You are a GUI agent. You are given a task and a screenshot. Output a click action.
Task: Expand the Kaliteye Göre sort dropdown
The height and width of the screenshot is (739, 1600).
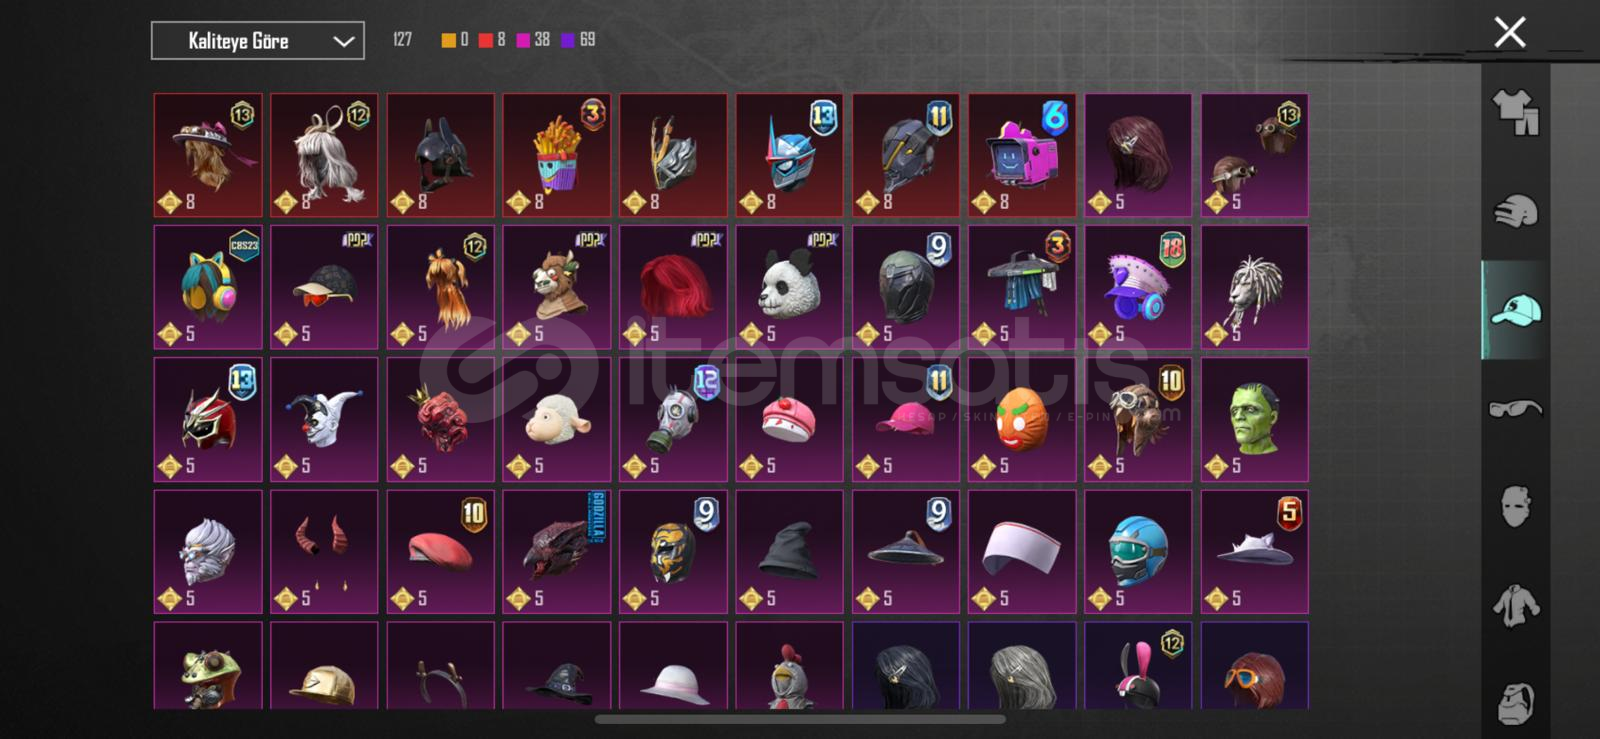[x=258, y=41]
